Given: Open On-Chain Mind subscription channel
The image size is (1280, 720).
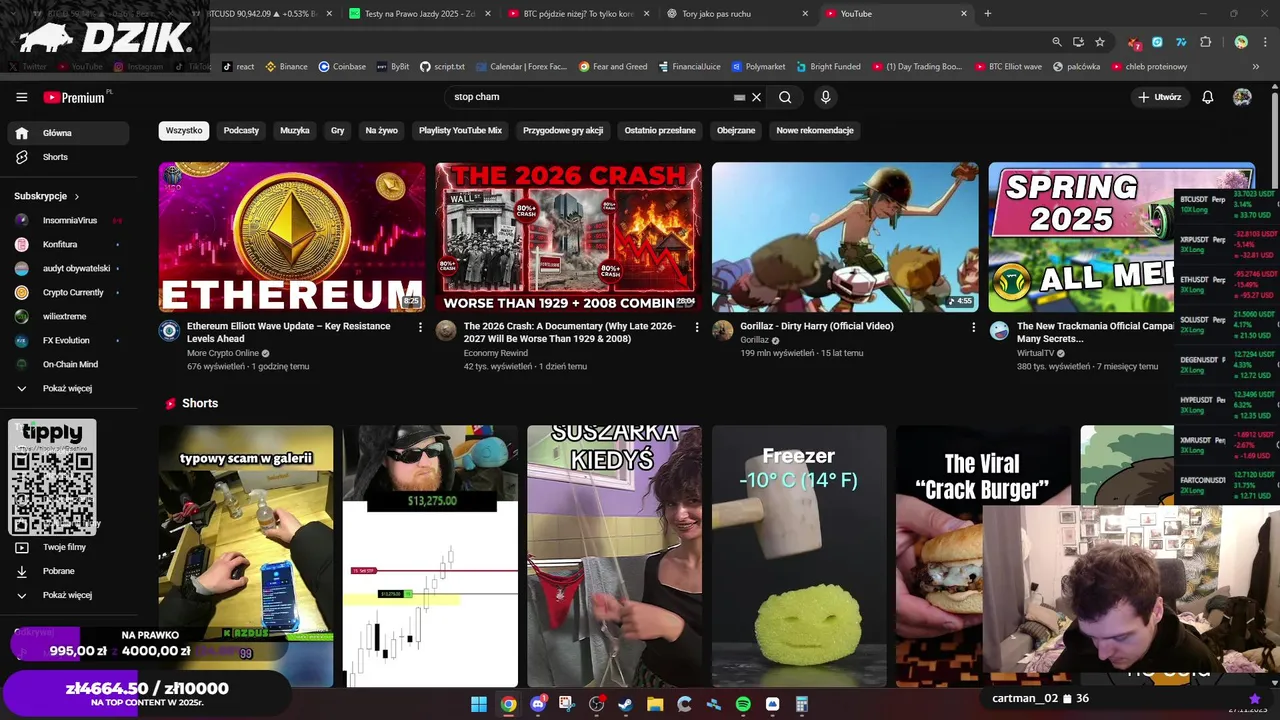Looking at the screenshot, I should click(x=68, y=364).
